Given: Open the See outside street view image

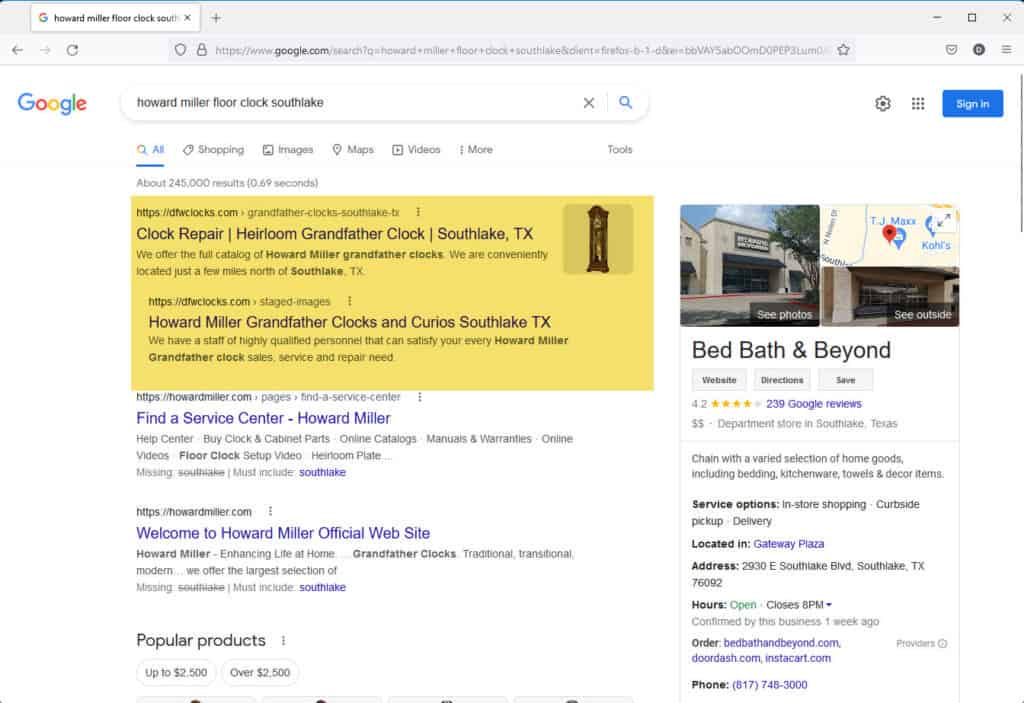Looking at the screenshot, I should click(890, 297).
